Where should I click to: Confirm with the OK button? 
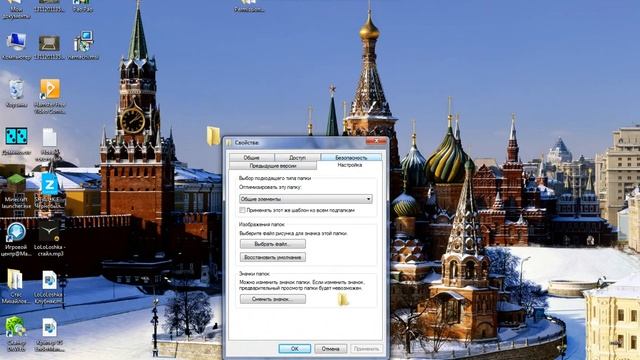click(x=295, y=349)
